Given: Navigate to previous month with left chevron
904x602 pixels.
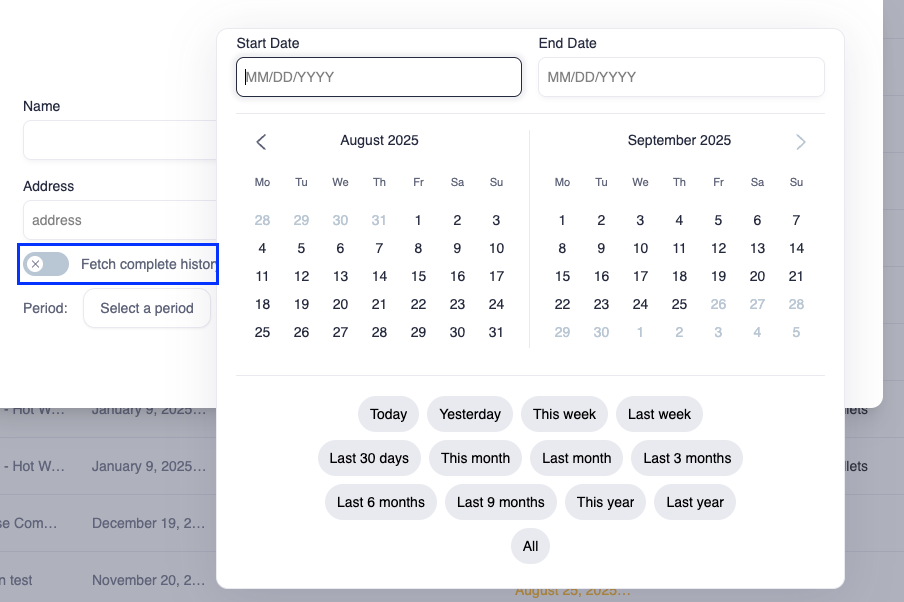Looking at the screenshot, I should point(261,141).
